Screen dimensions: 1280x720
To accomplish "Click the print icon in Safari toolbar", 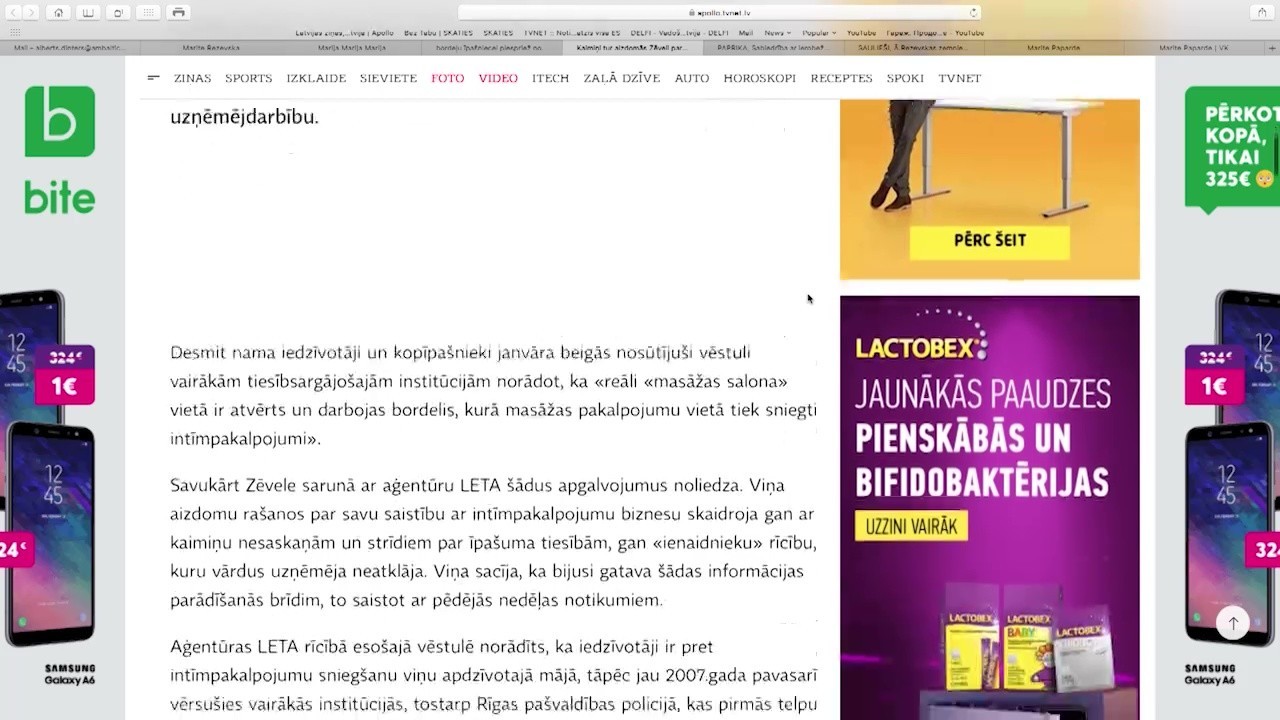I will tap(178, 12).
